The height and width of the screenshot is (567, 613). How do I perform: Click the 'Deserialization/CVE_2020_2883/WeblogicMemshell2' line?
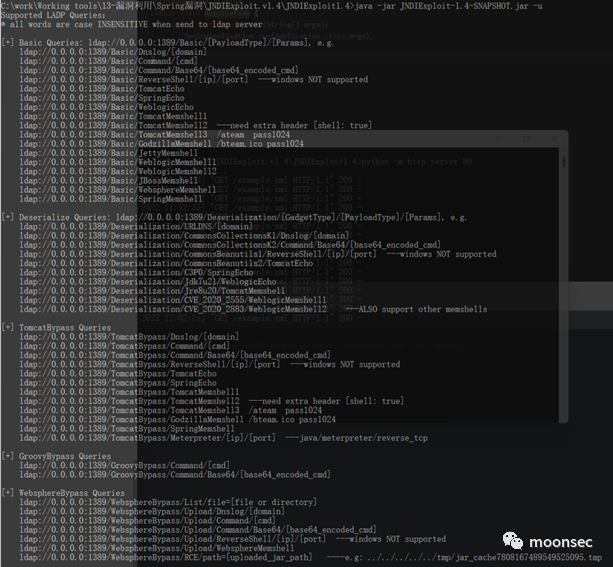[253, 309]
